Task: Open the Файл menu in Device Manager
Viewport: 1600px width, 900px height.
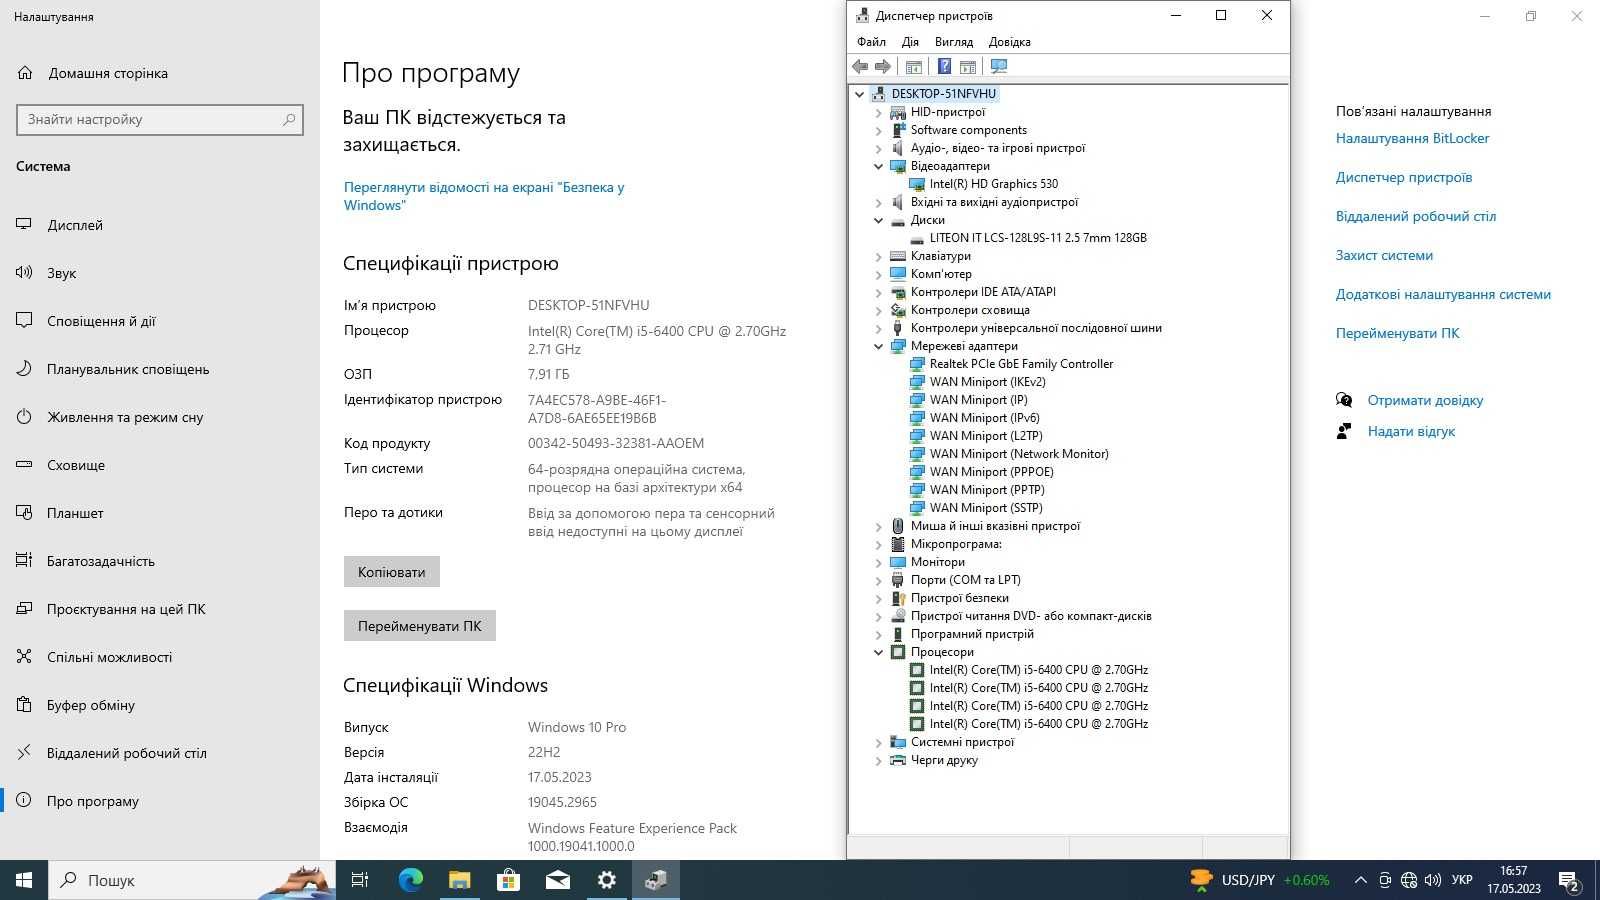Action: [x=871, y=42]
